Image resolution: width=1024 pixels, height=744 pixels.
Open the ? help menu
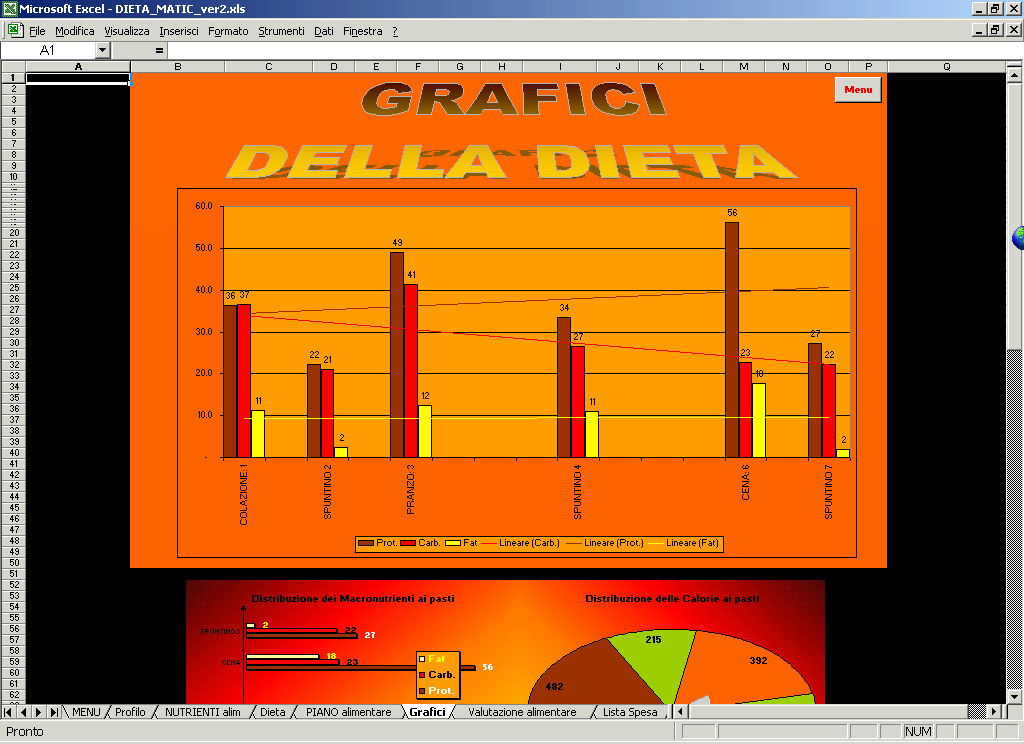tap(395, 31)
